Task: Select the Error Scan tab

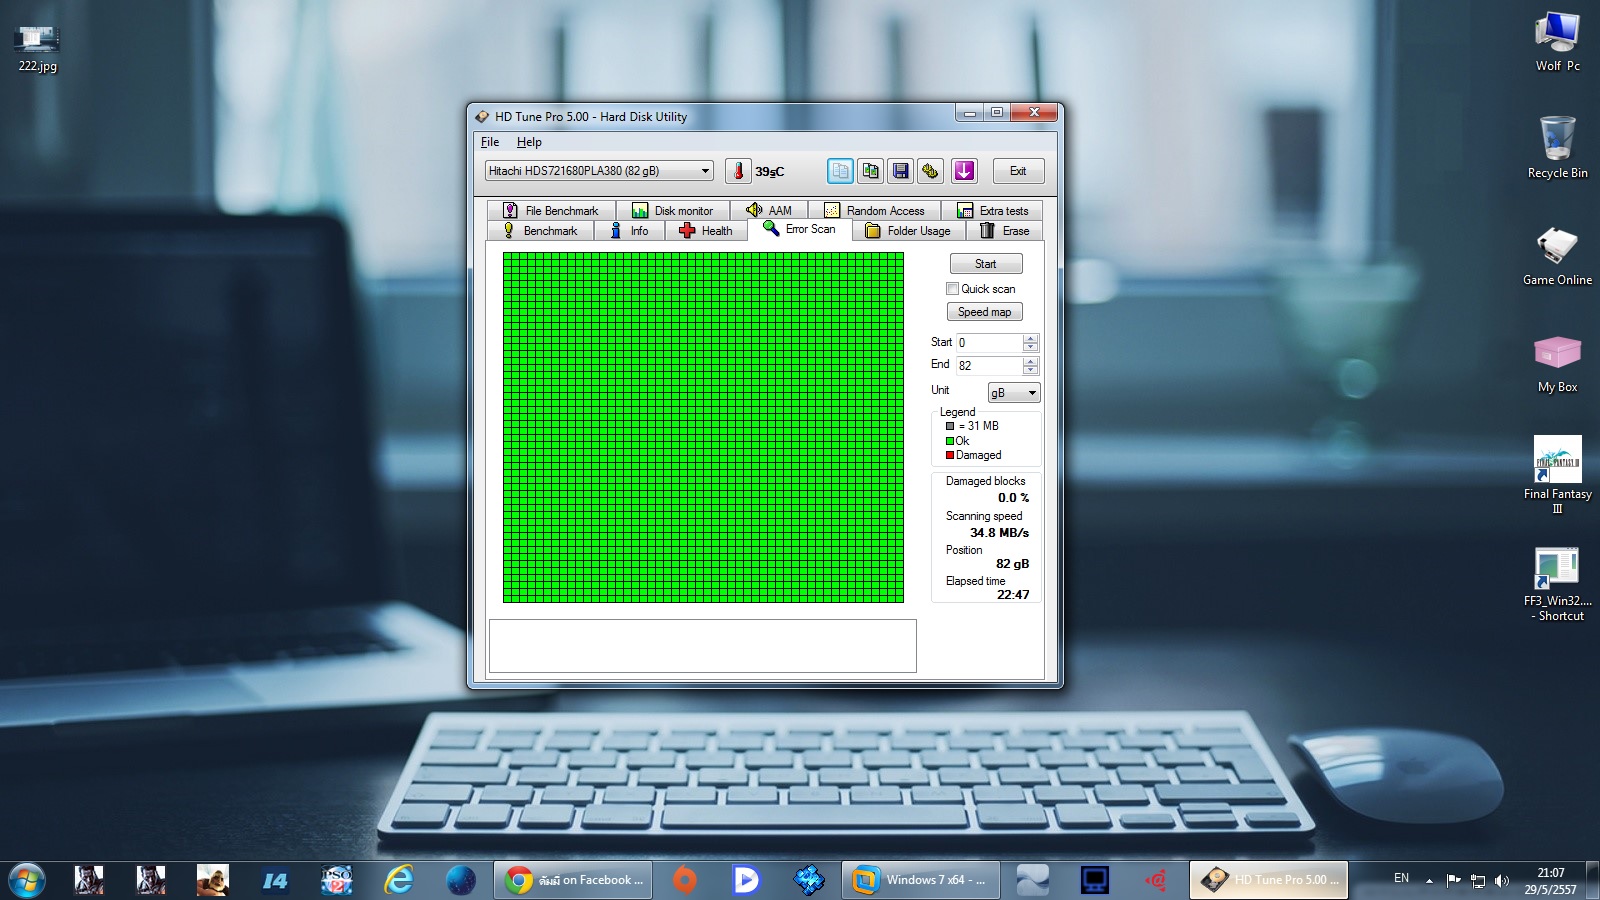Action: (x=800, y=229)
